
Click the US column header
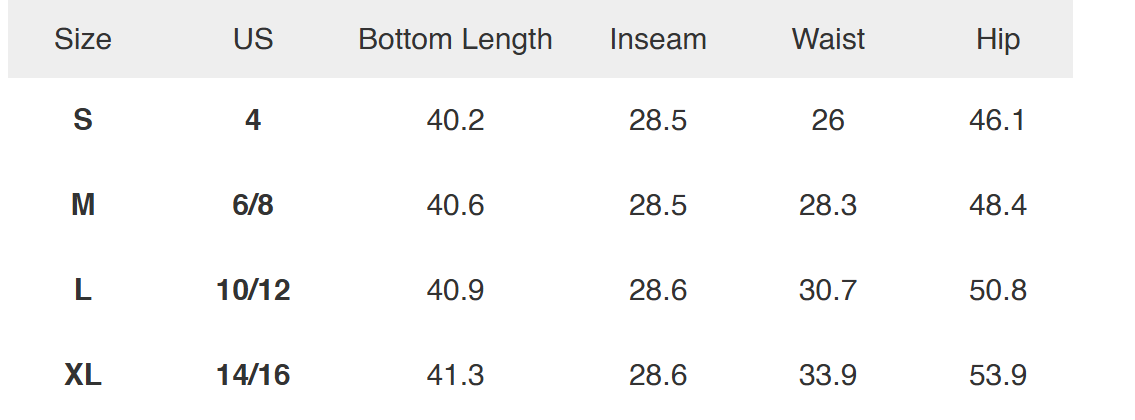point(253,40)
